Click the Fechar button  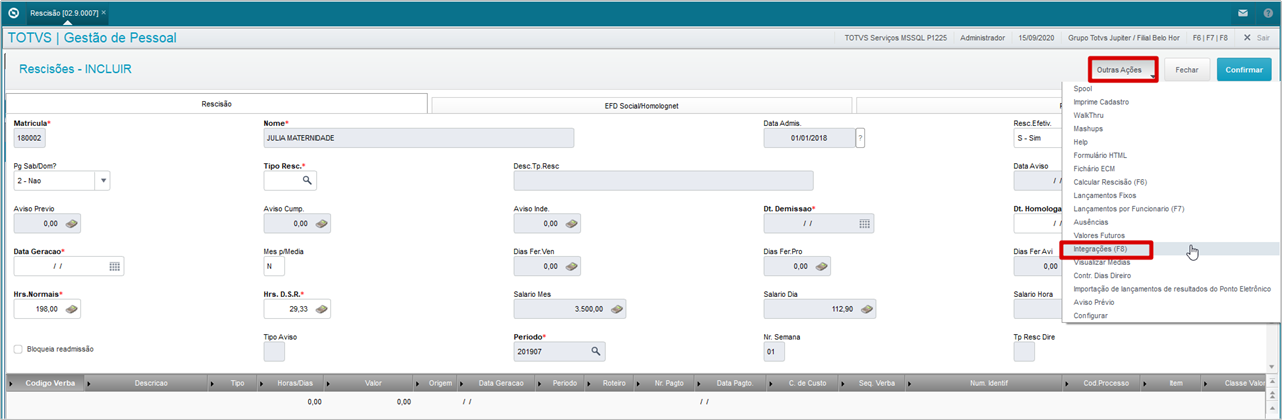coord(1187,70)
